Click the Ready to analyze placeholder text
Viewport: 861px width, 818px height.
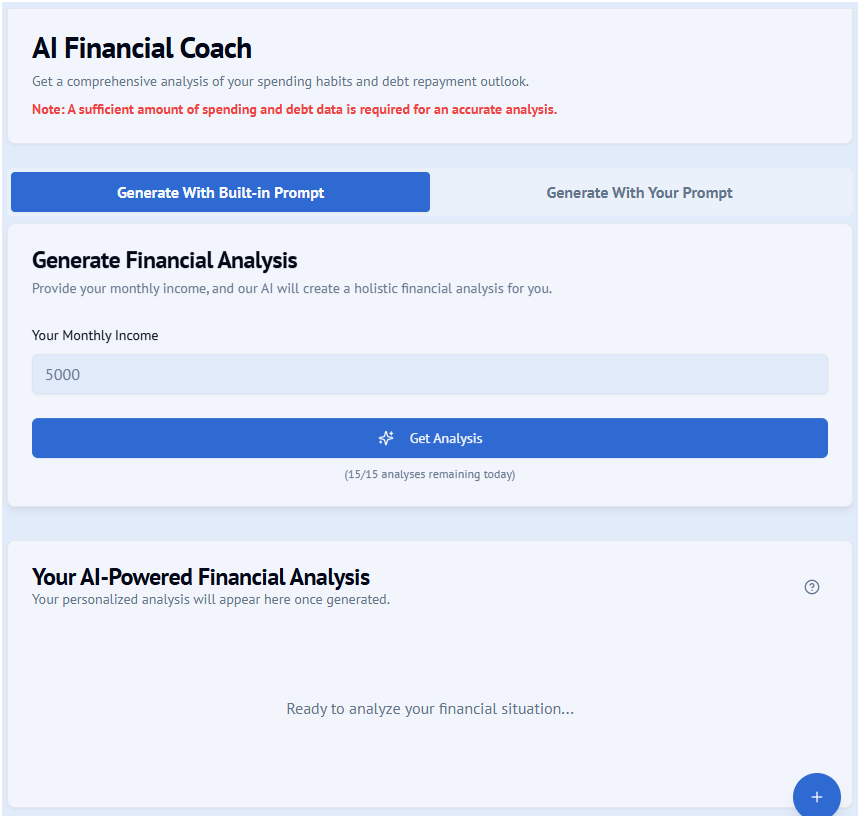coord(430,709)
